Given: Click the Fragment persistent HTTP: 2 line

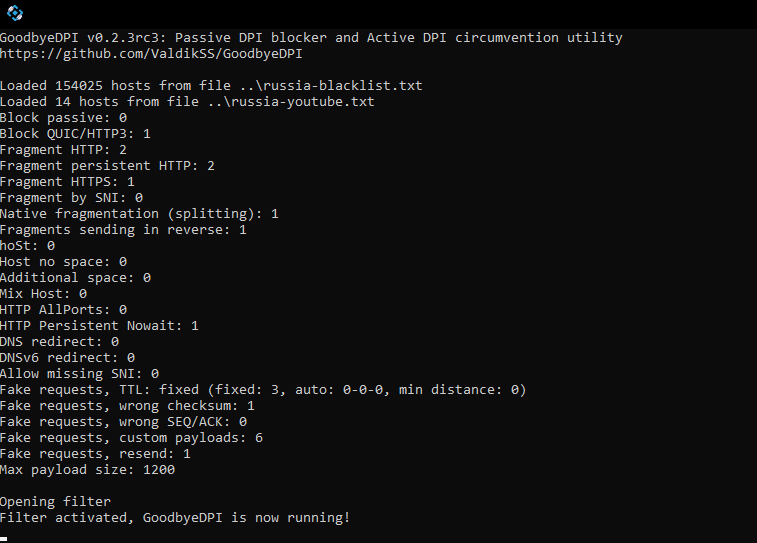Looking at the screenshot, I should (x=107, y=166).
